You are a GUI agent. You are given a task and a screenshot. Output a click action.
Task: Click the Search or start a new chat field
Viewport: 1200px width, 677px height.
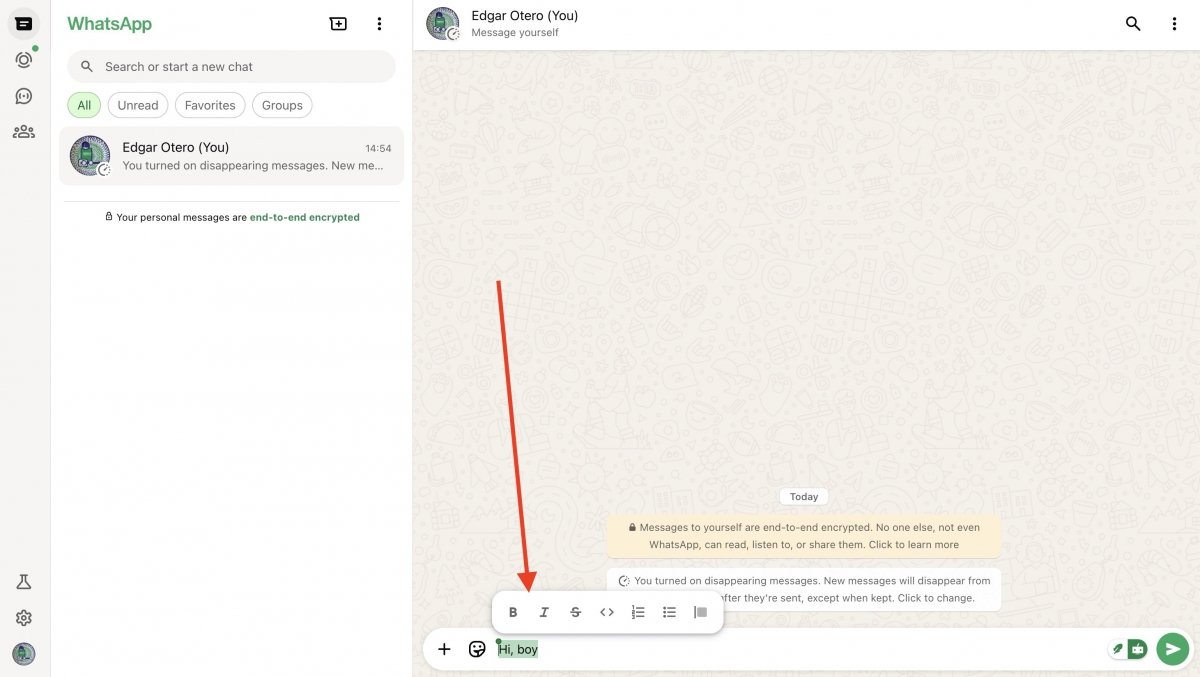231,67
